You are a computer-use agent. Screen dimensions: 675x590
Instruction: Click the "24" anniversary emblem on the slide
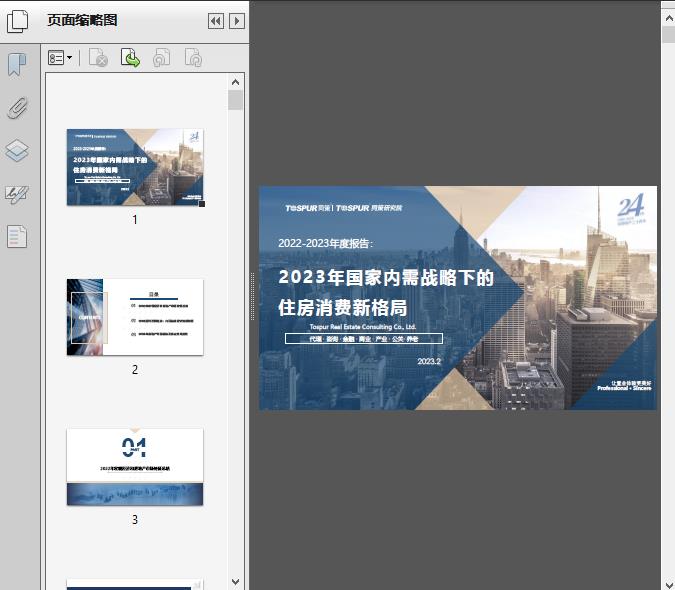point(632,209)
